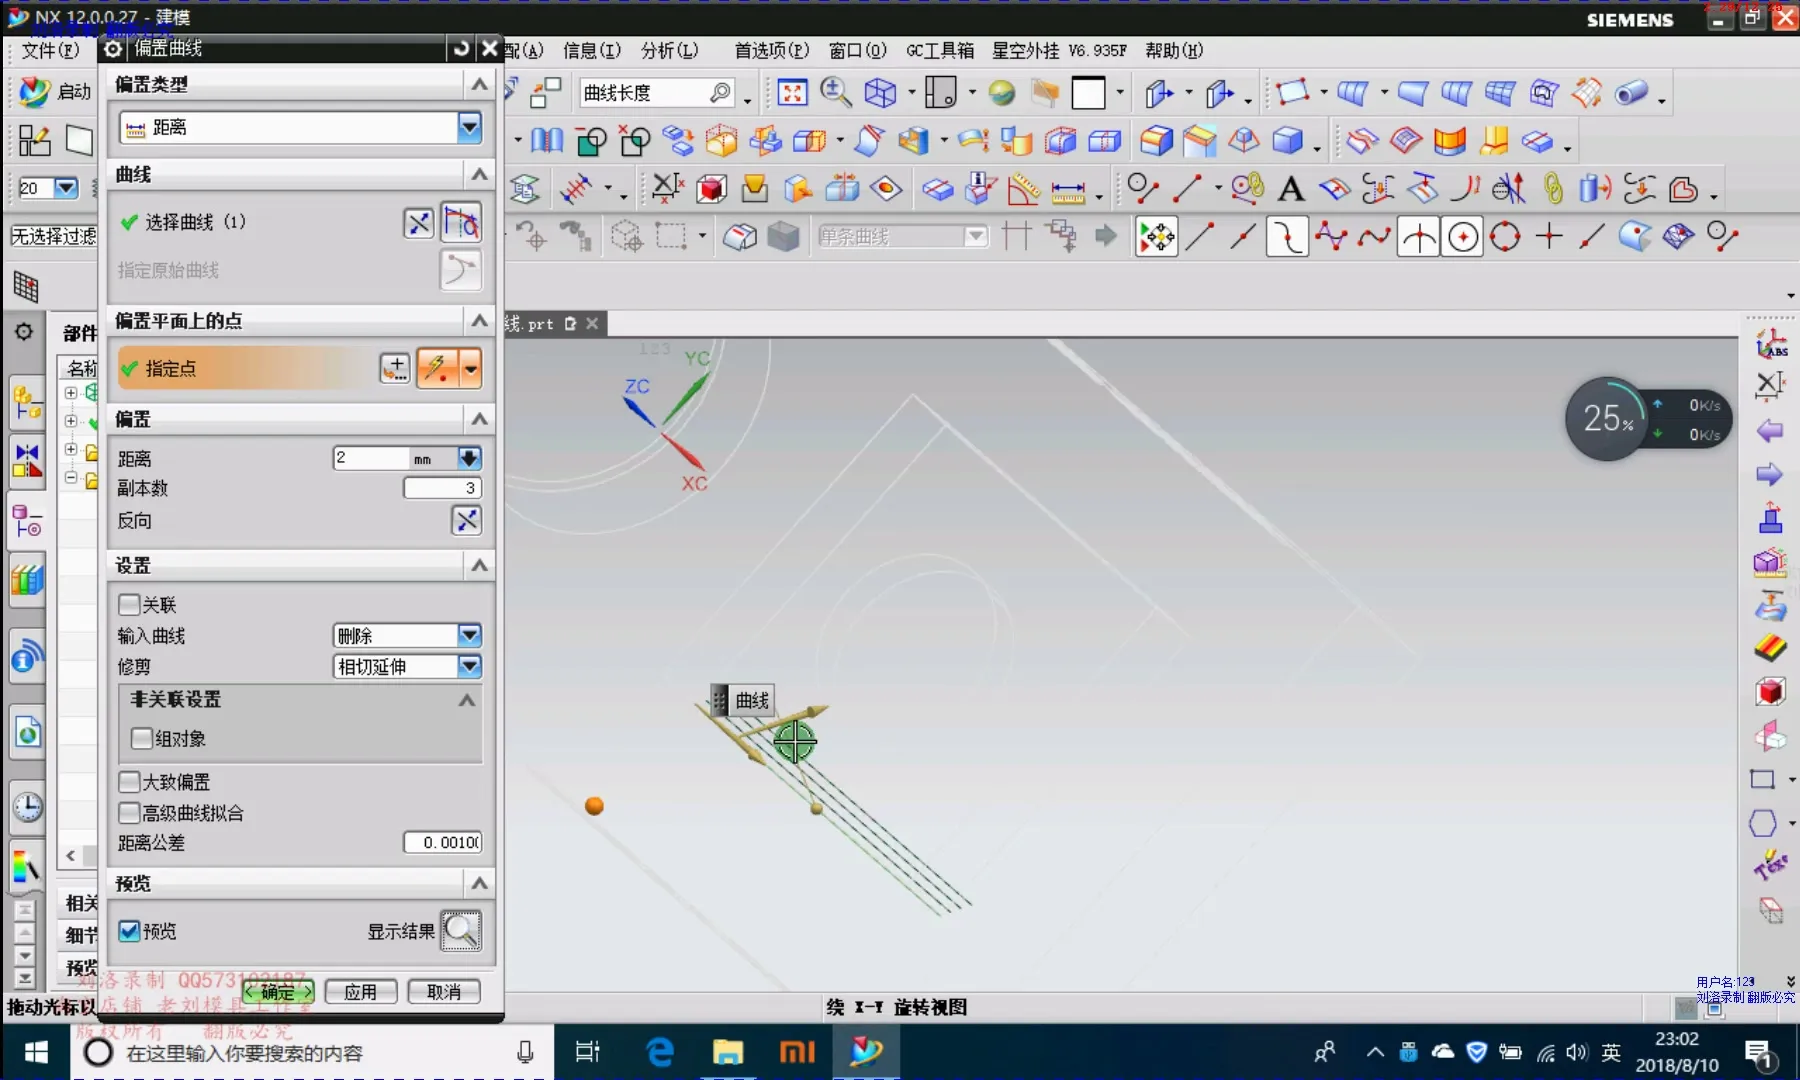
Task: Click the 副本数 copies input field
Action: click(x=441, y=488)
